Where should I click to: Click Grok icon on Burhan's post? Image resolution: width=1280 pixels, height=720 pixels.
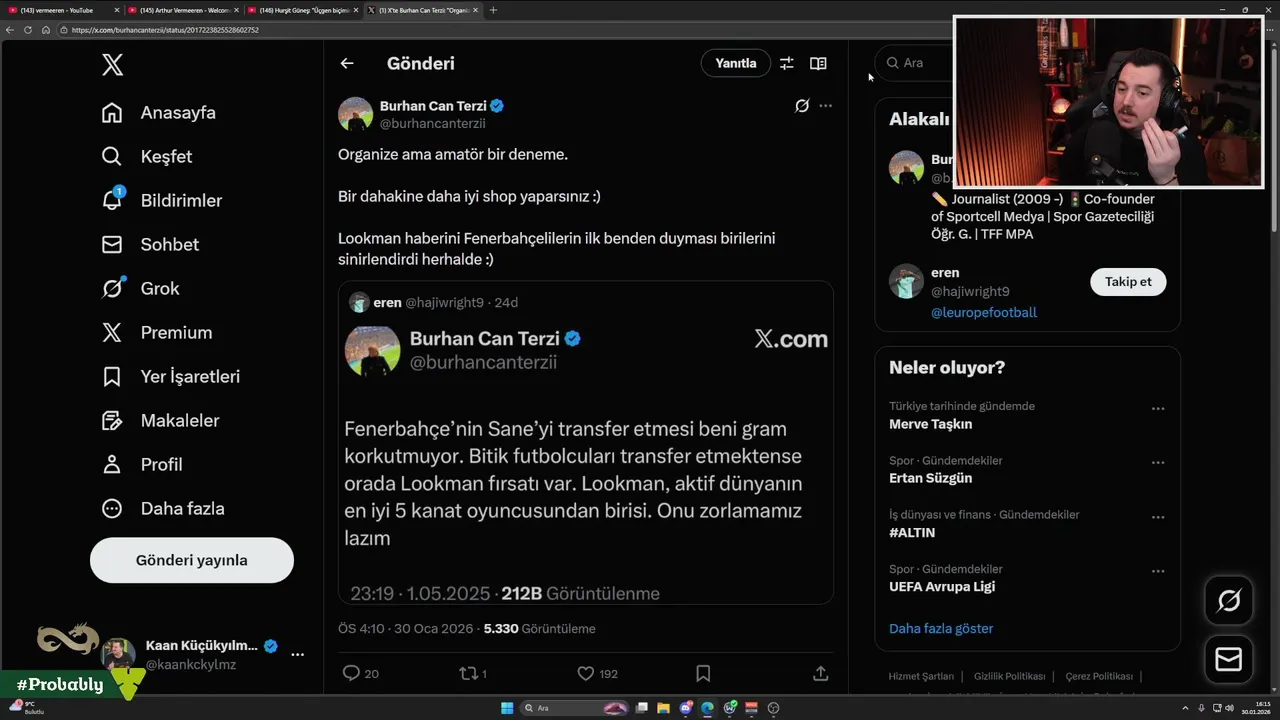[801, 105]
